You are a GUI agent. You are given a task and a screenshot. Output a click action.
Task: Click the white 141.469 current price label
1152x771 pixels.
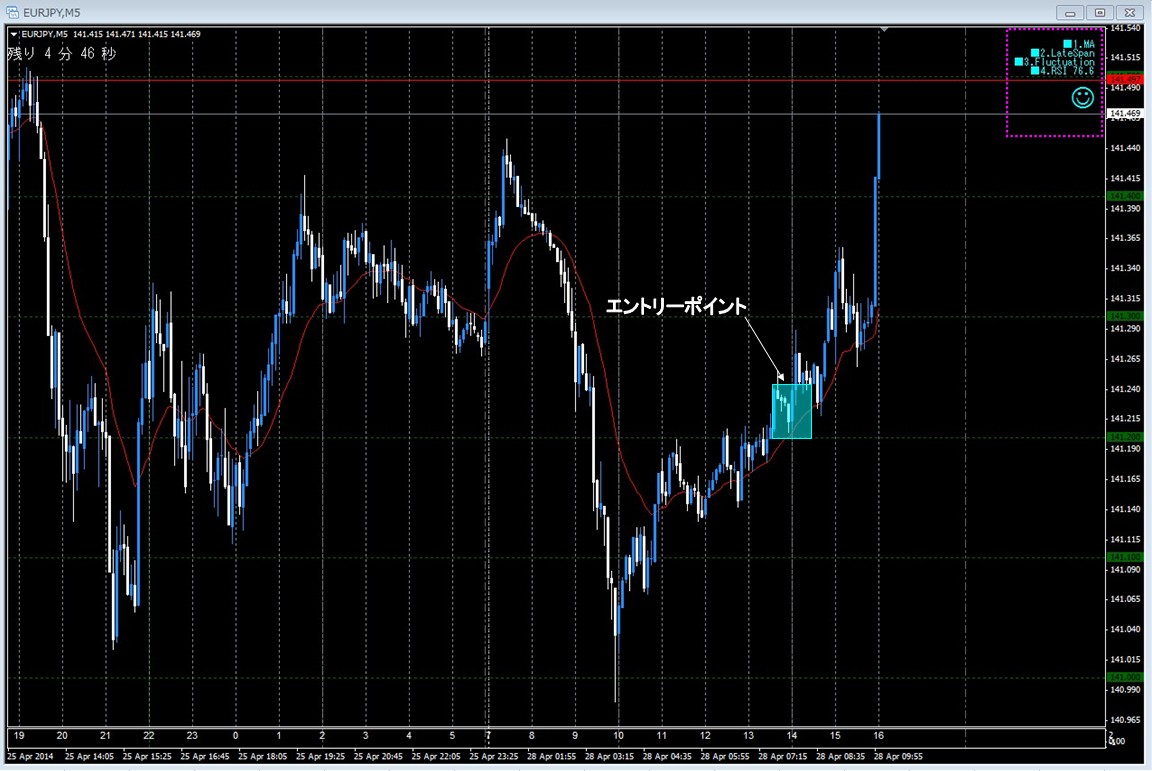pos(1125,114)
